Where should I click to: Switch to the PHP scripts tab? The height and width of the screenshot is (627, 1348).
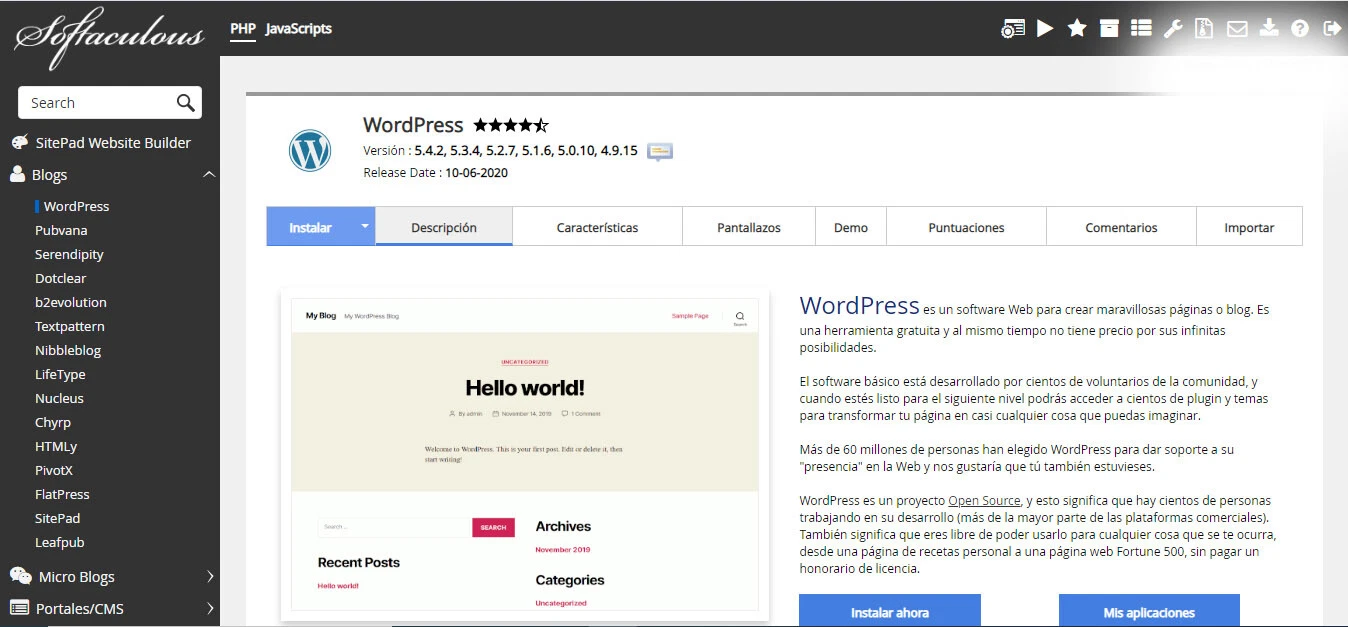pyautogui.click(x=243, y=28)
